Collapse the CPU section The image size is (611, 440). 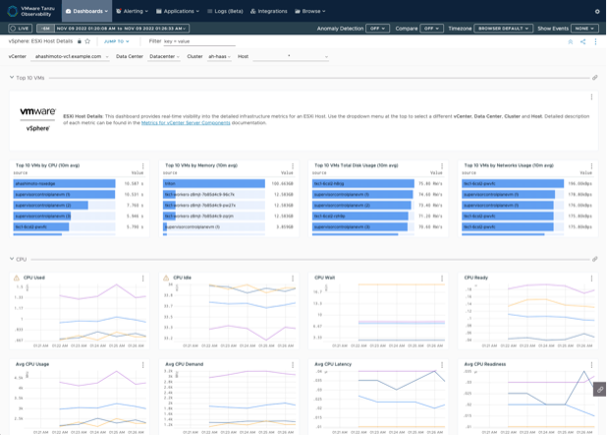[x=12, y=259]
